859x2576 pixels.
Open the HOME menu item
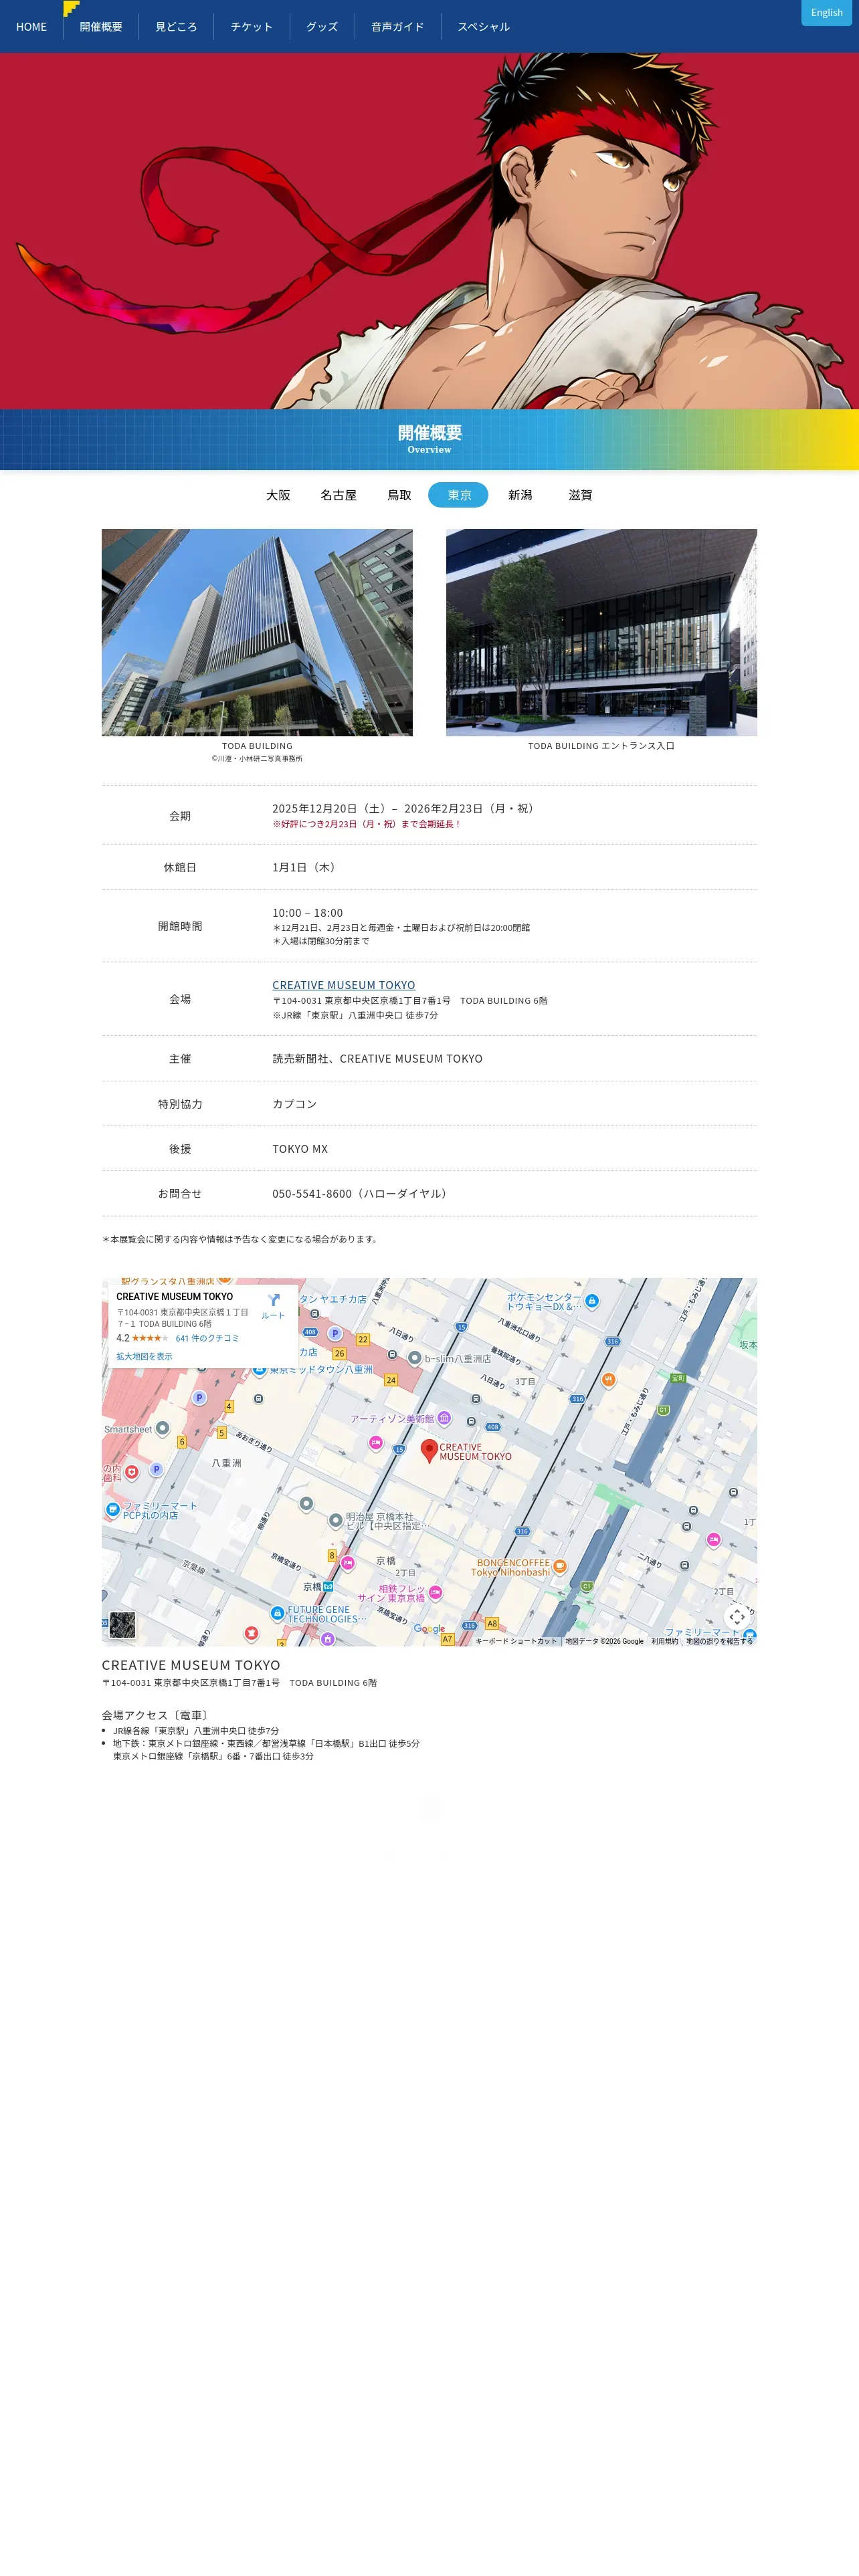(x=31, y=27)
